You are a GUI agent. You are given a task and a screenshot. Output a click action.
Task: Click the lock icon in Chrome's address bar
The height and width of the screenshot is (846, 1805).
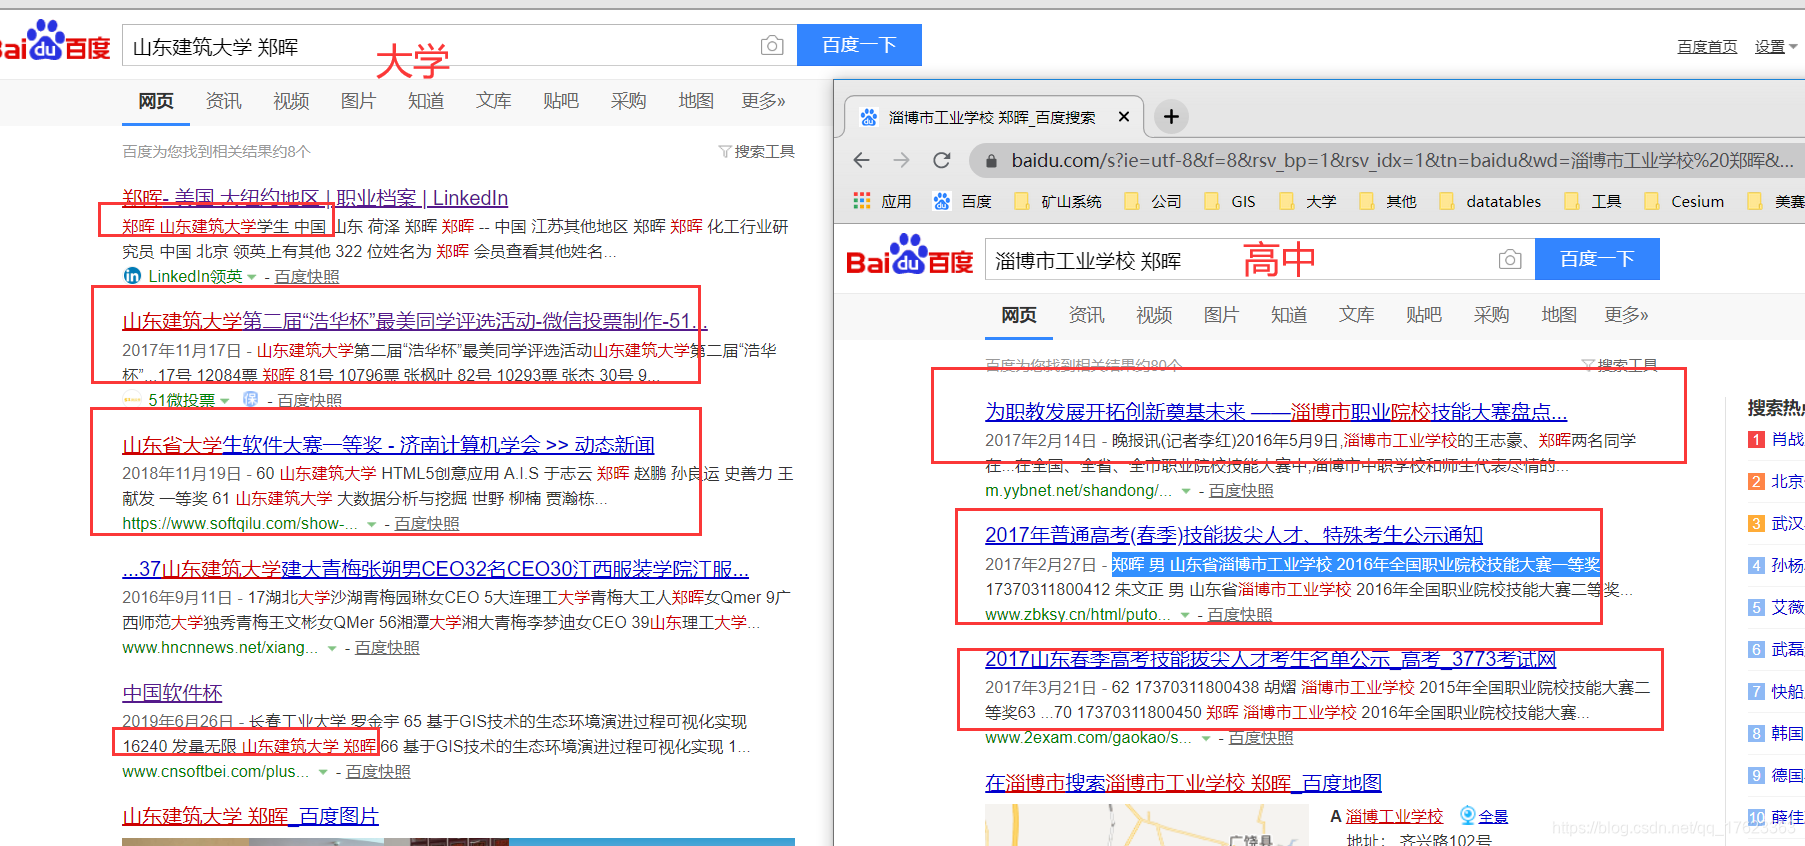click(x=991, y=160)
